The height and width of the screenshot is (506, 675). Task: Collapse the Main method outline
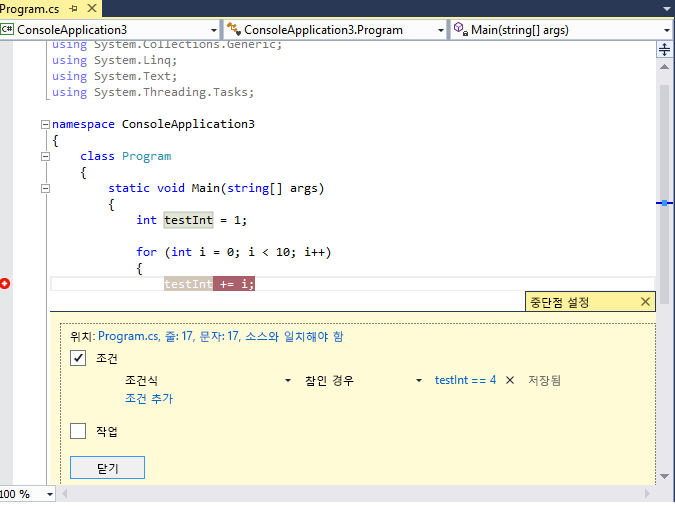point(44,188)
